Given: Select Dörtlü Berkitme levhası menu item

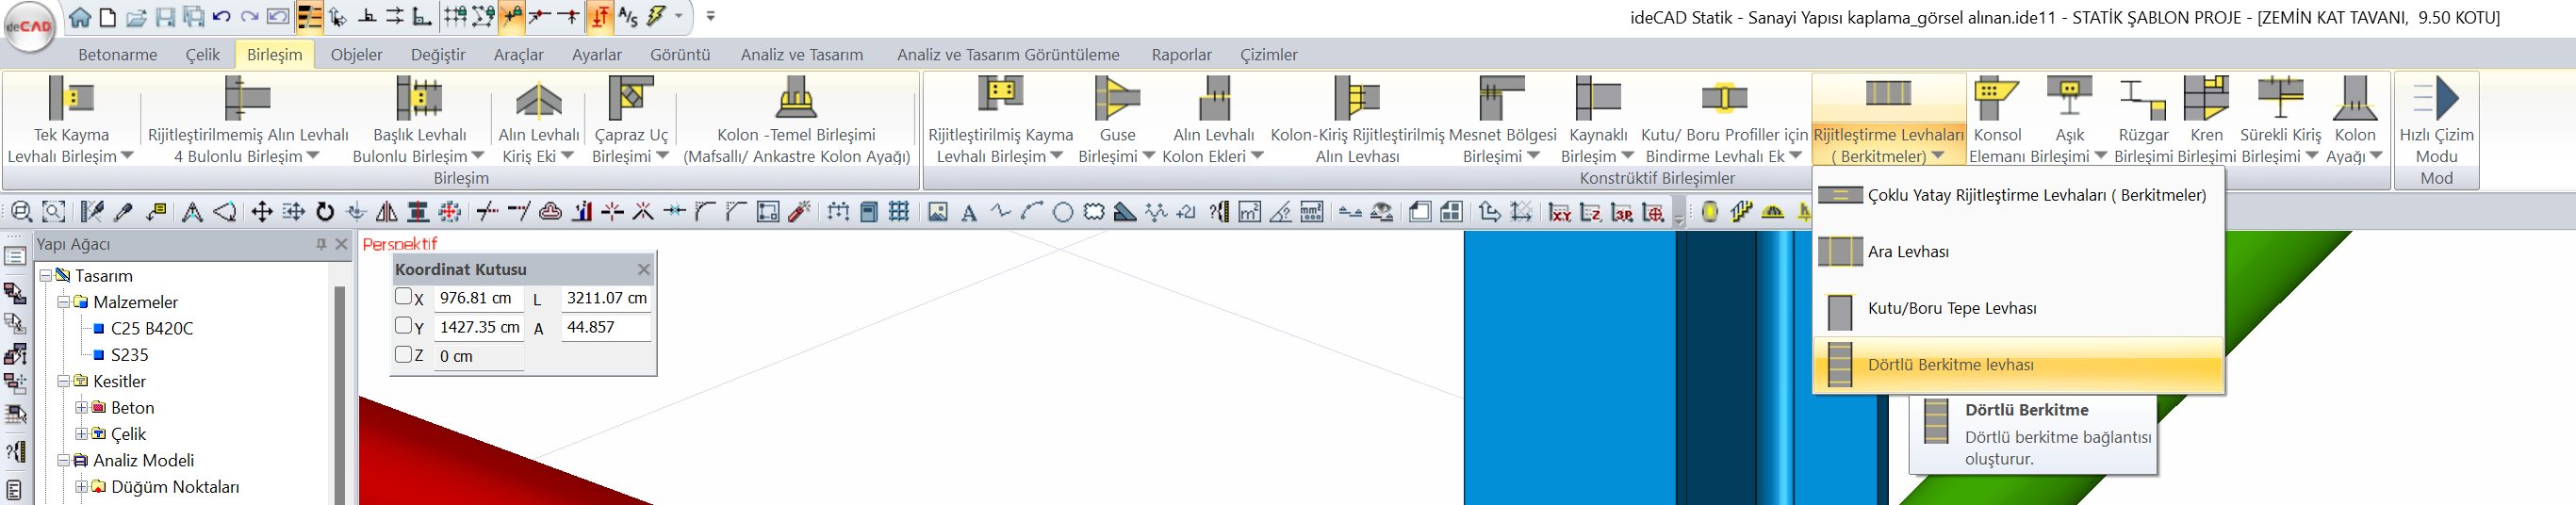Looking at the screenshot, I should (1950, 365).
